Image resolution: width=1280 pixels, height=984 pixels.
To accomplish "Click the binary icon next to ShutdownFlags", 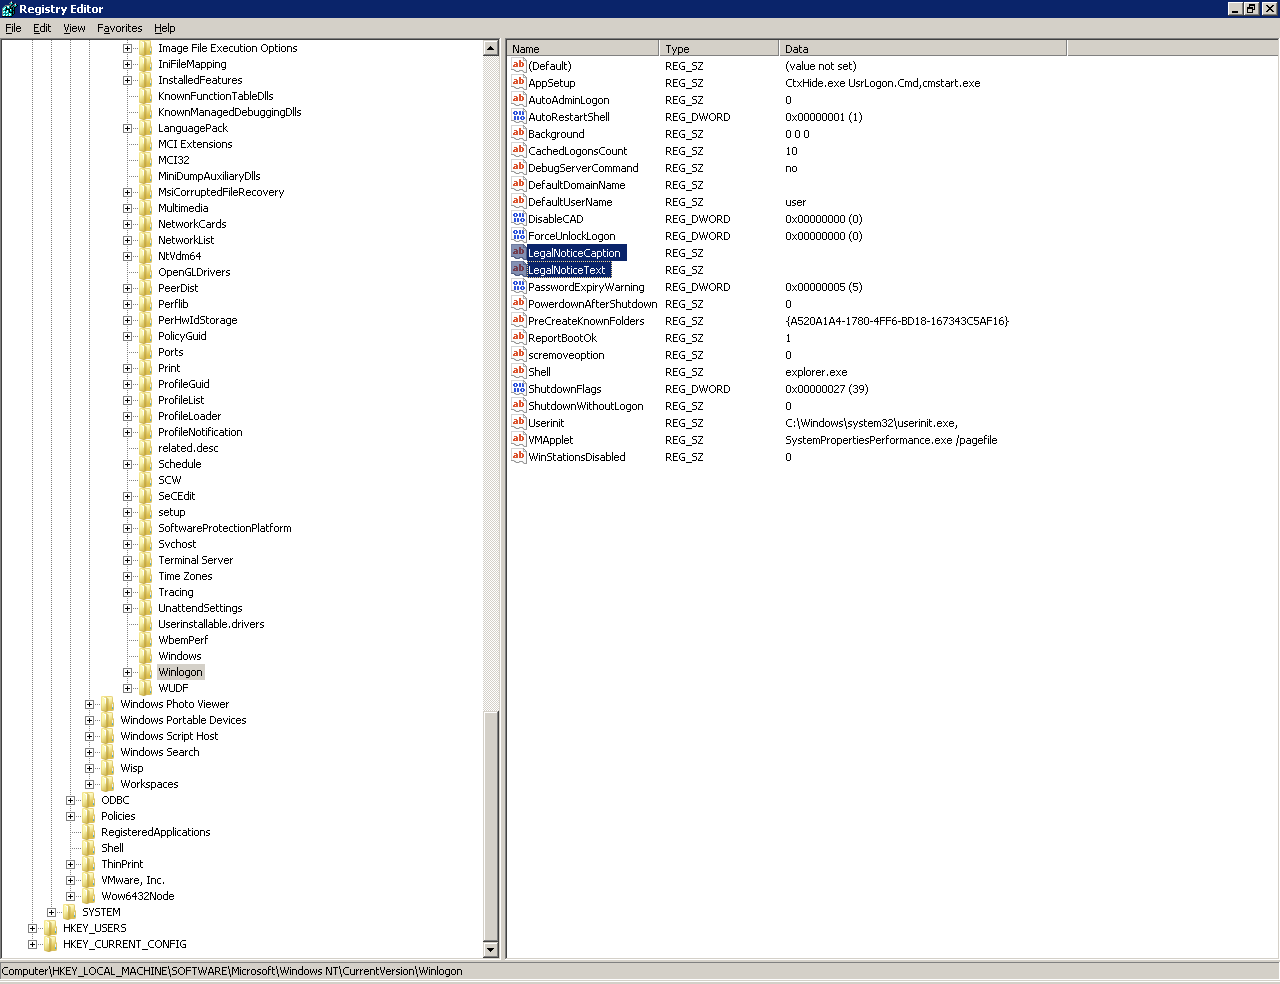I will [518, 388].
